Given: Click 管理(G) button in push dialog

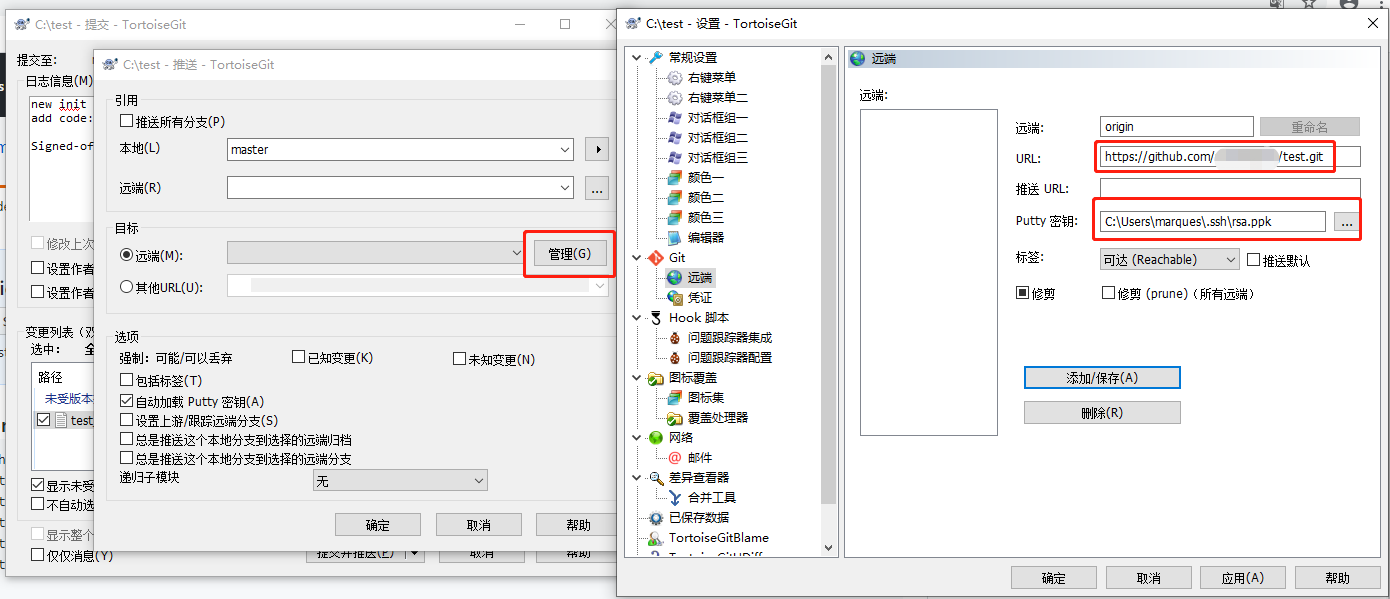Looking at the screenshot, I should coord(569,254).
